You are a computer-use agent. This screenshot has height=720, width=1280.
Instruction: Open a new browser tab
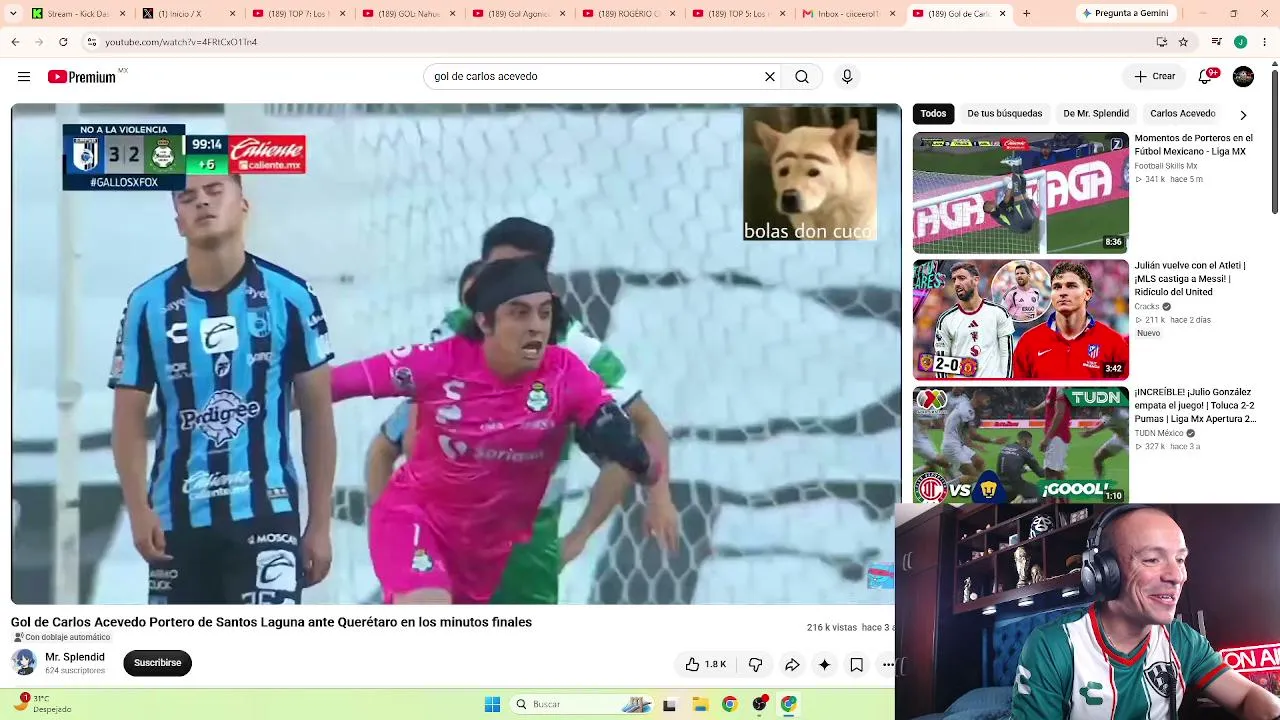pos(1026,13)
